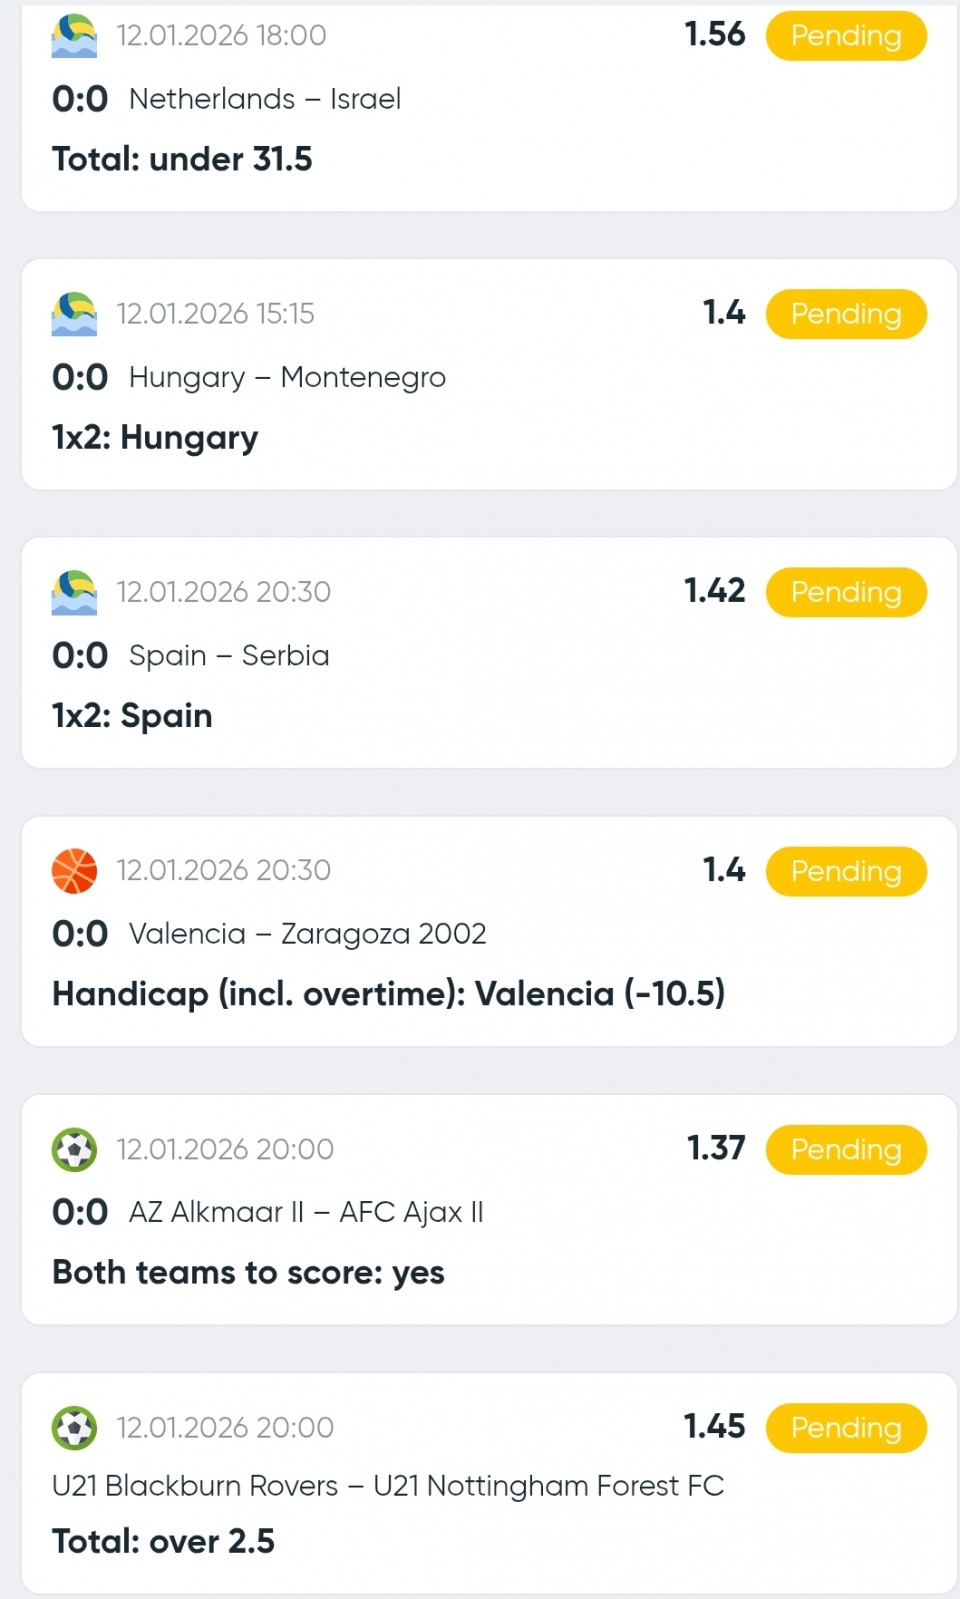The image size is (960, 1599).
Task: Click water polo icon for Netherlands – Israel
Action: click(x=74, y=36)
